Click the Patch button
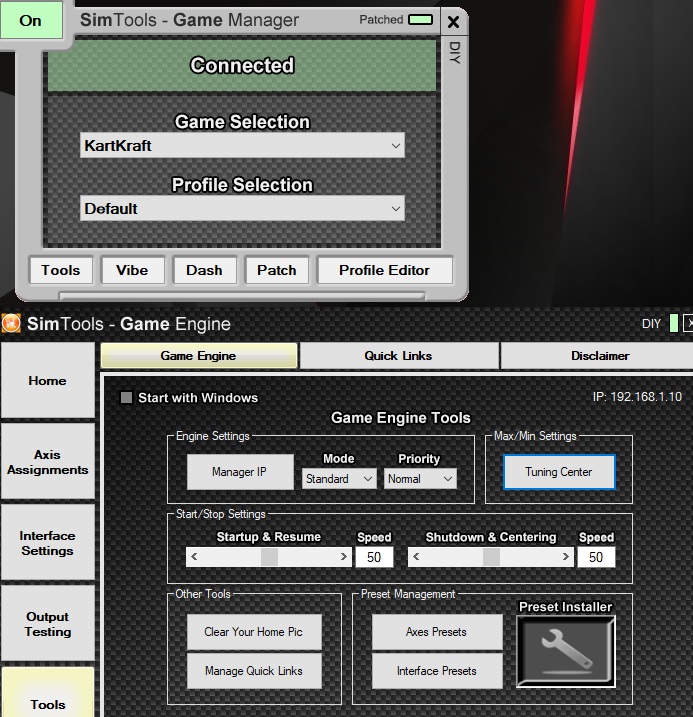The height and width of the screenshot is (717, 693). (x=277, y=270)
